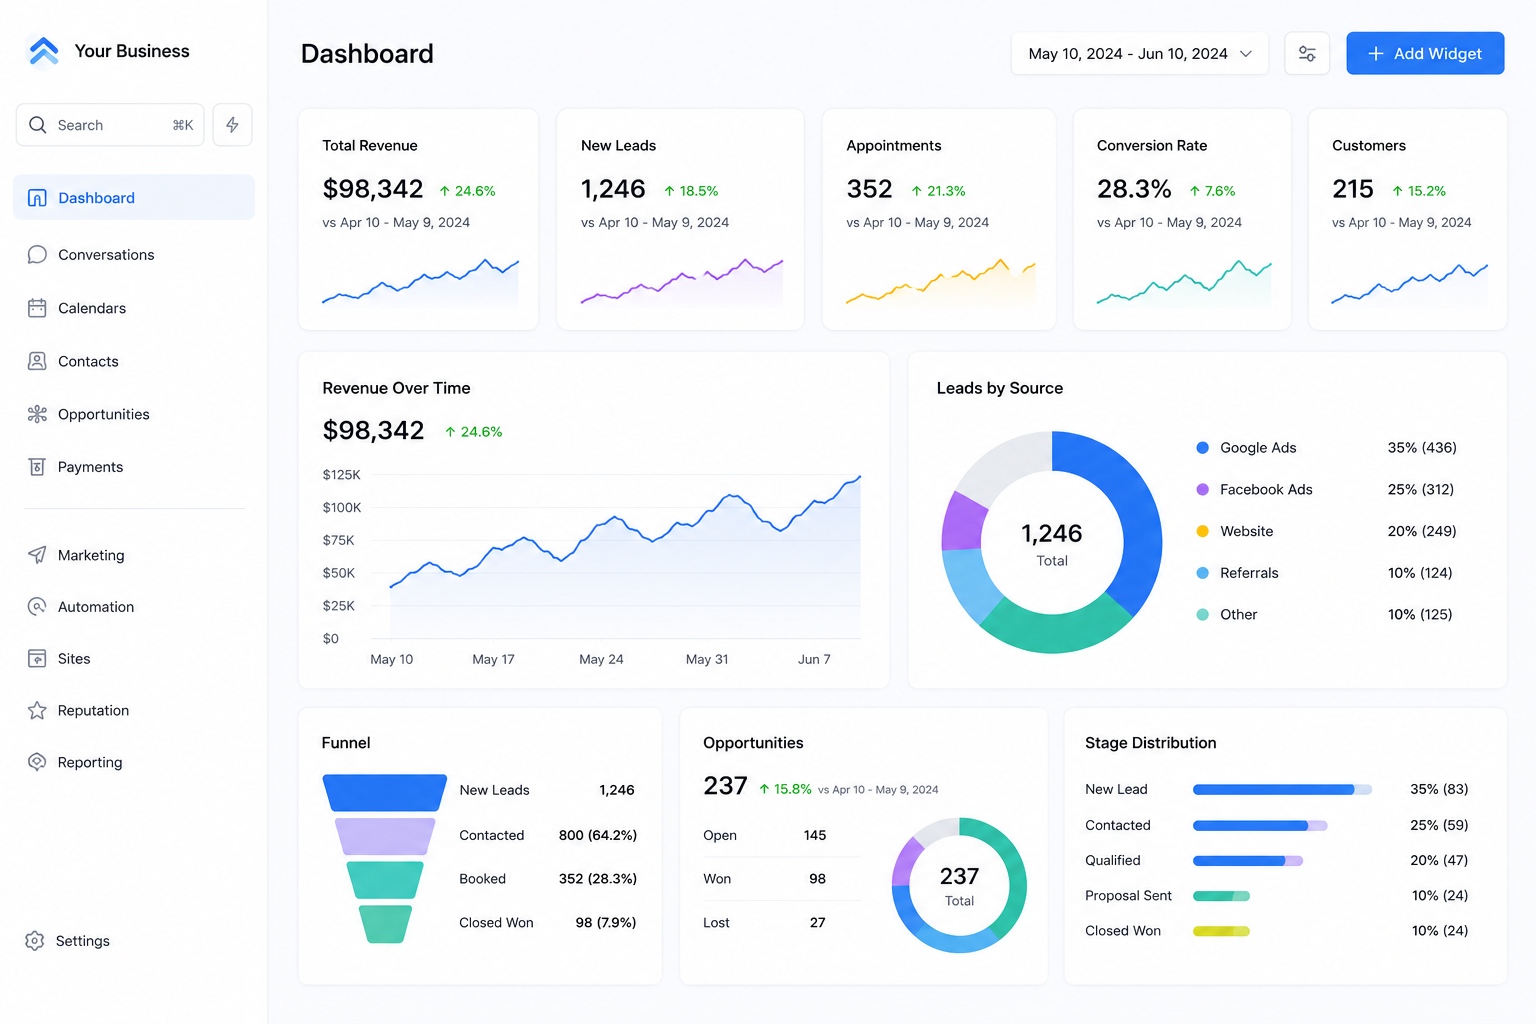This screenshot has height=1024, width=1536.
Task: Click the New Lead stage progress bar
Action: tap(1282, 790)
